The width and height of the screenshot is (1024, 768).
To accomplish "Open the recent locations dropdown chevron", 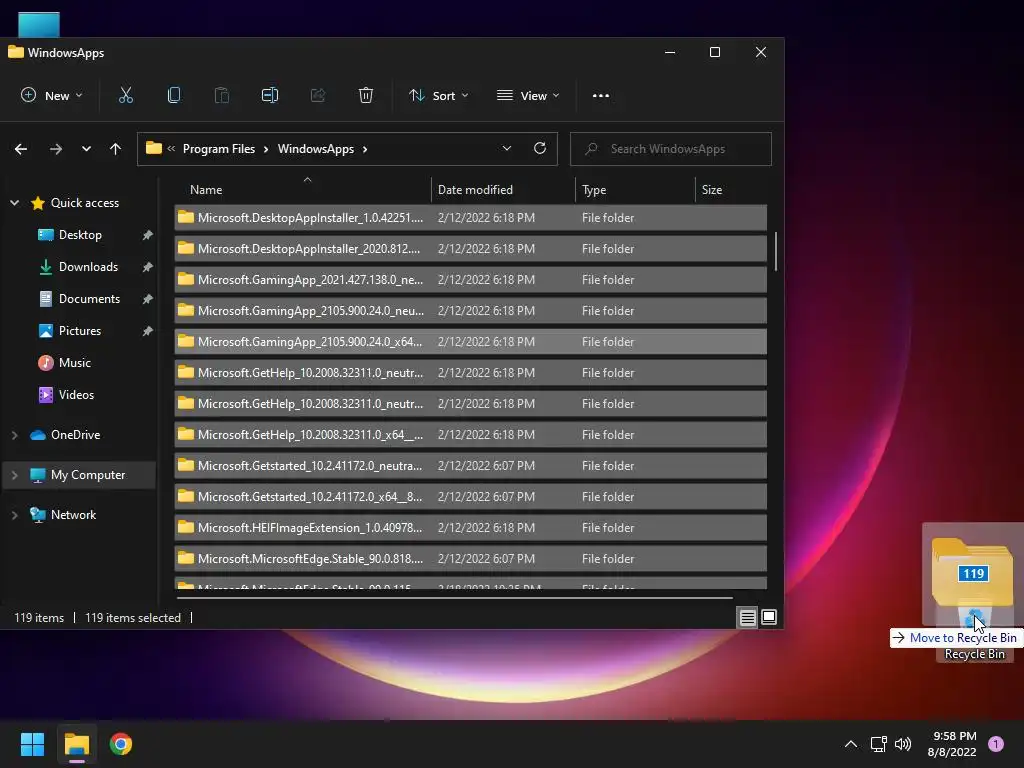I will tap(86, 149).
